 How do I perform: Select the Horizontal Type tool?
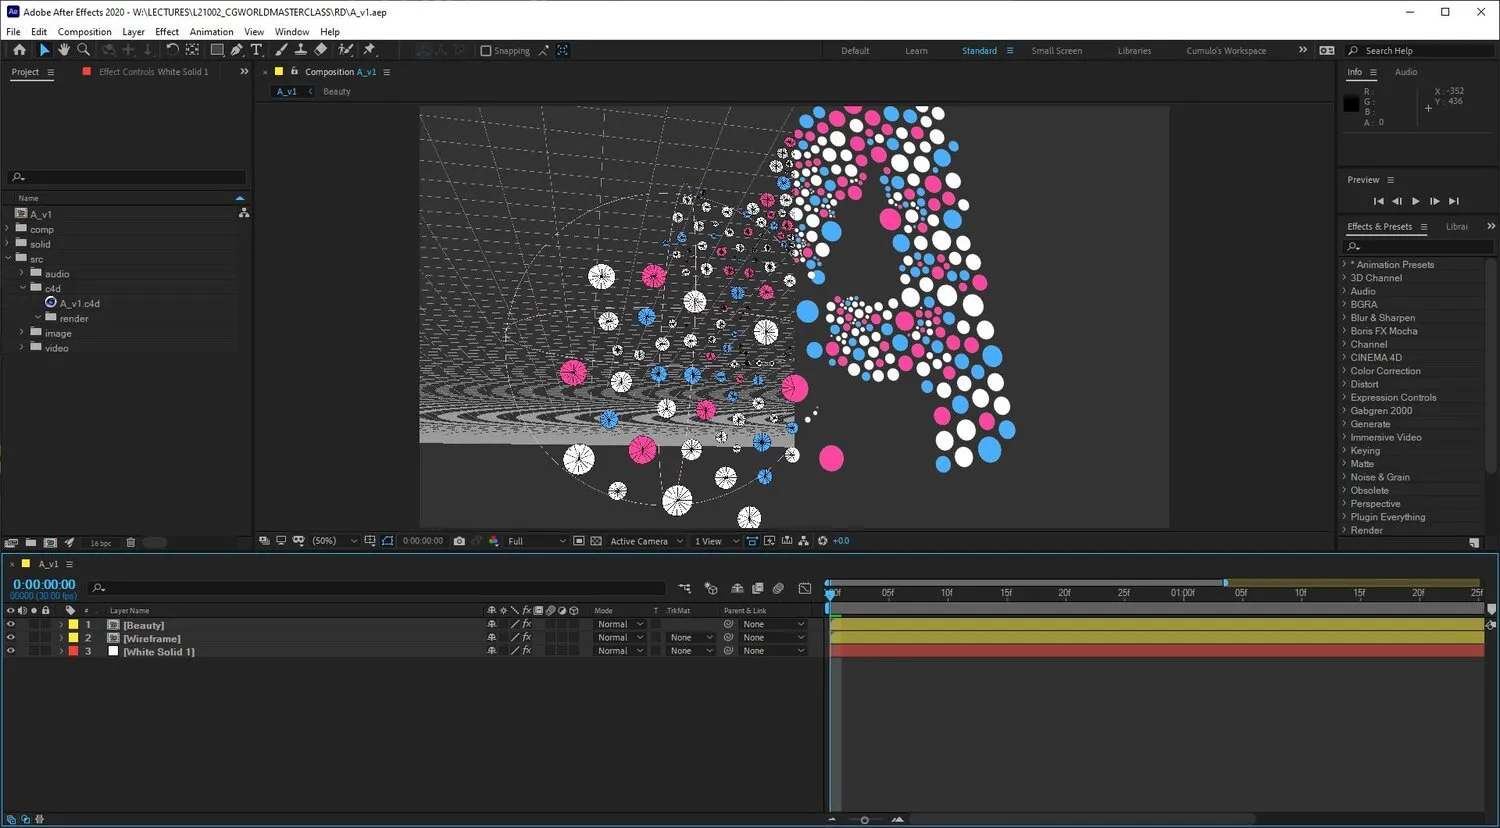(x=256, y=50)
